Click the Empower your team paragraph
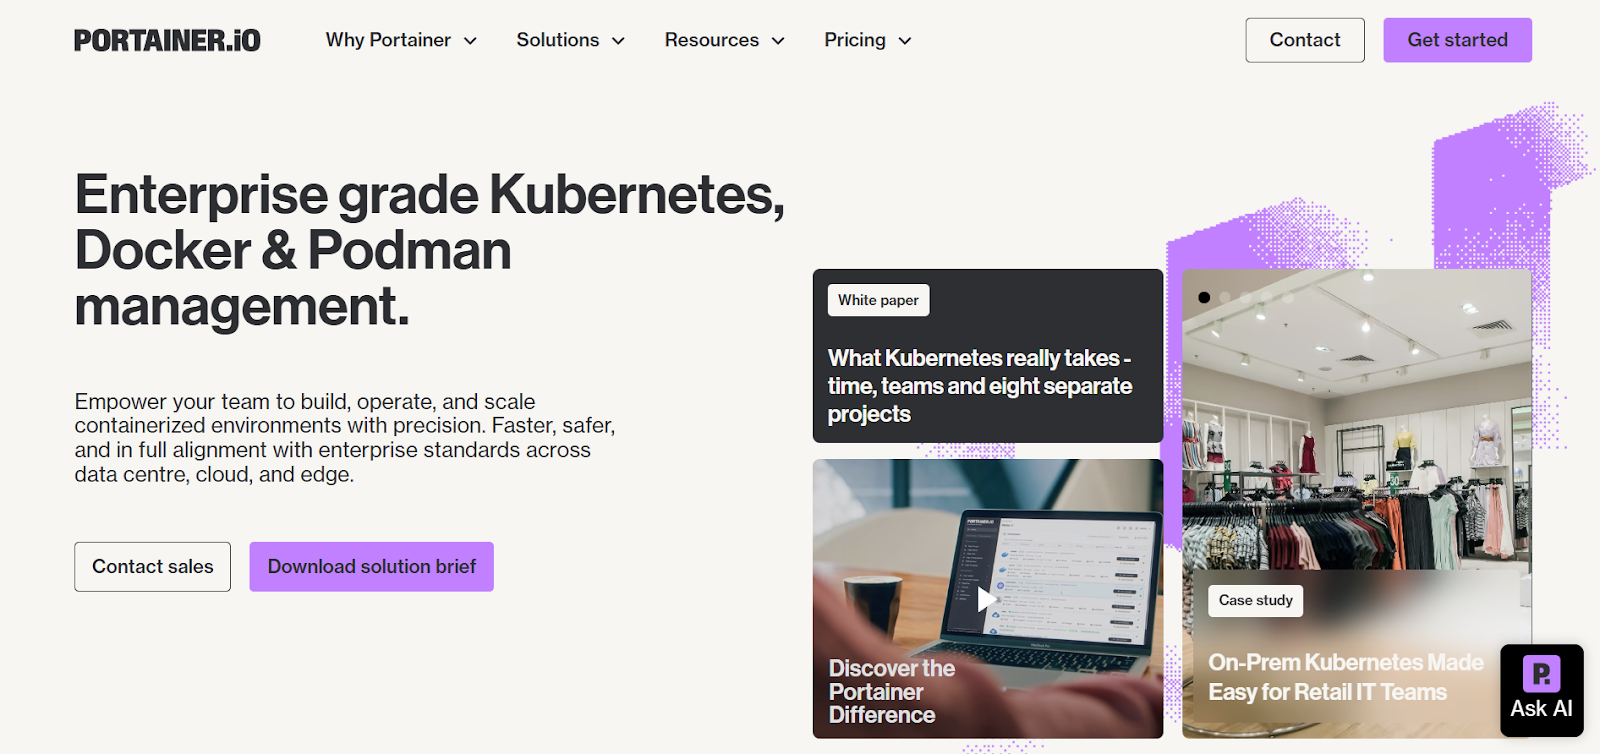Screen dimensions: 1600x754 (345, 438)
